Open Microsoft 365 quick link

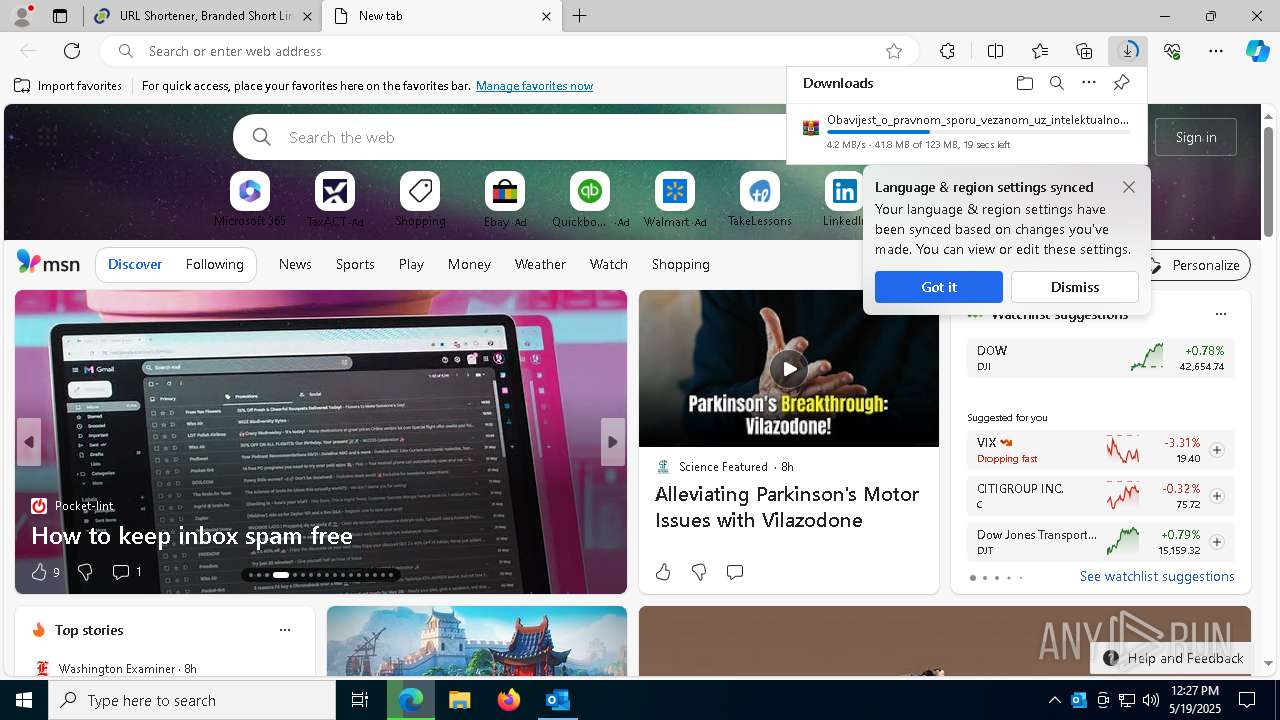(x=250, y=200)
